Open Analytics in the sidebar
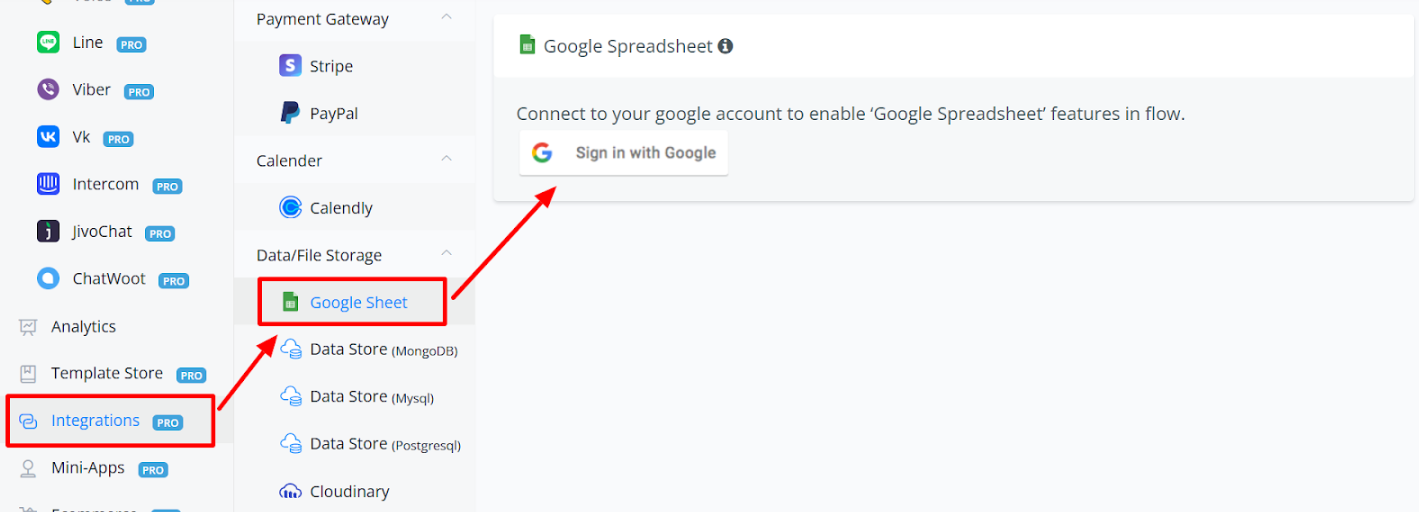Image resolution: width=1419 pixels, height=512 pixels. point(83,327)
